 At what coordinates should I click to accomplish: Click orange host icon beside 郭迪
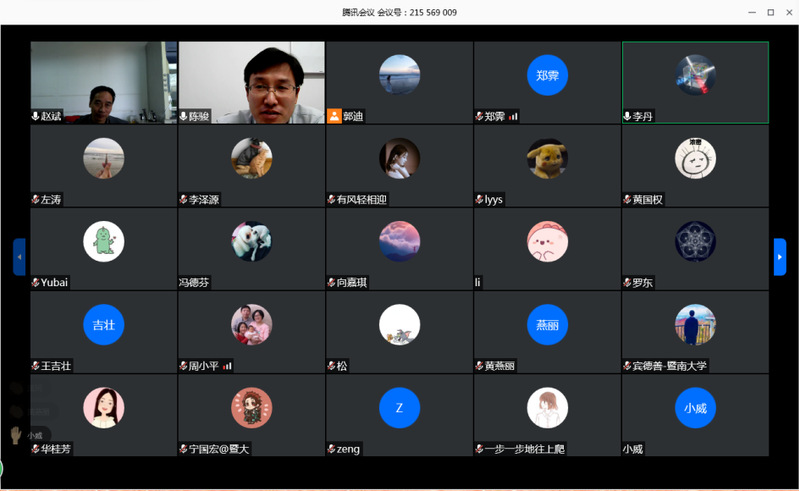click(x=334, y=116)
